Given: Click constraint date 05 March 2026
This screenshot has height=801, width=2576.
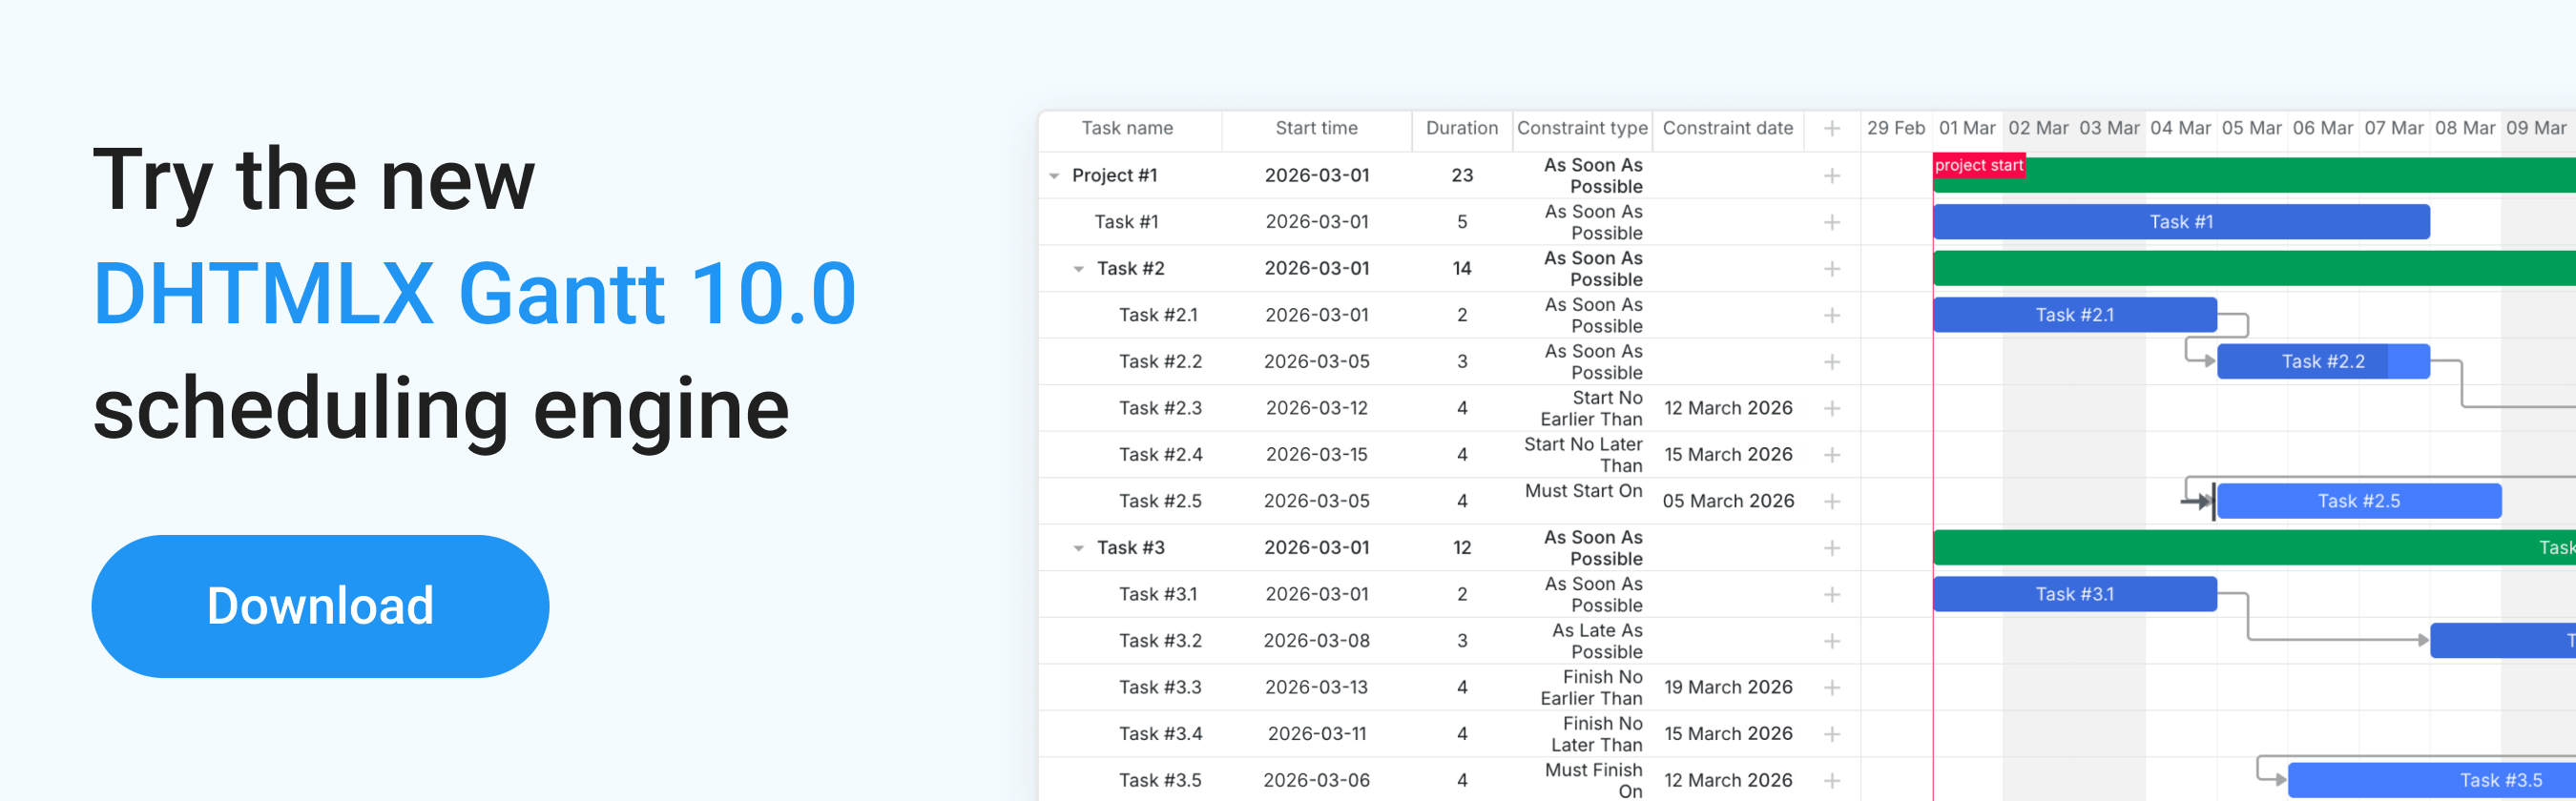Looking at the screenshot, I should pos(1728,501).
